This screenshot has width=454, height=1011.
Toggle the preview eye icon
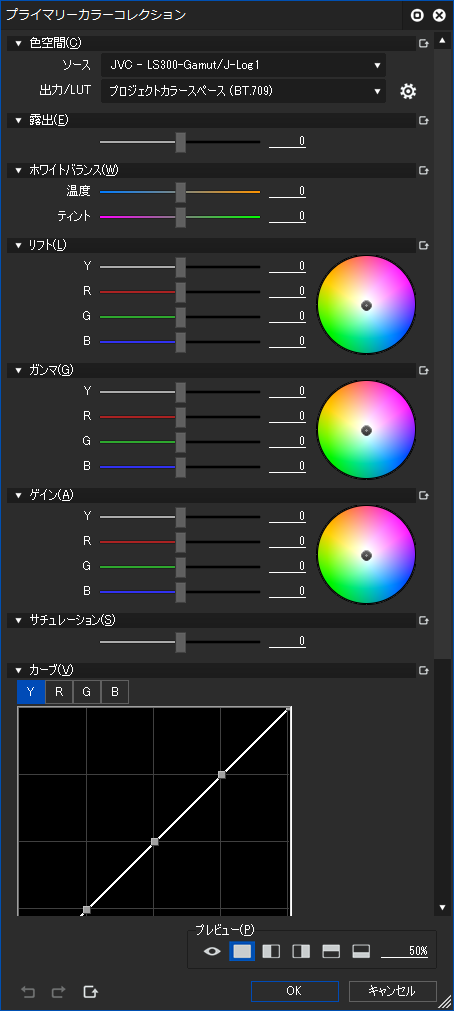[x=212, y=951]
